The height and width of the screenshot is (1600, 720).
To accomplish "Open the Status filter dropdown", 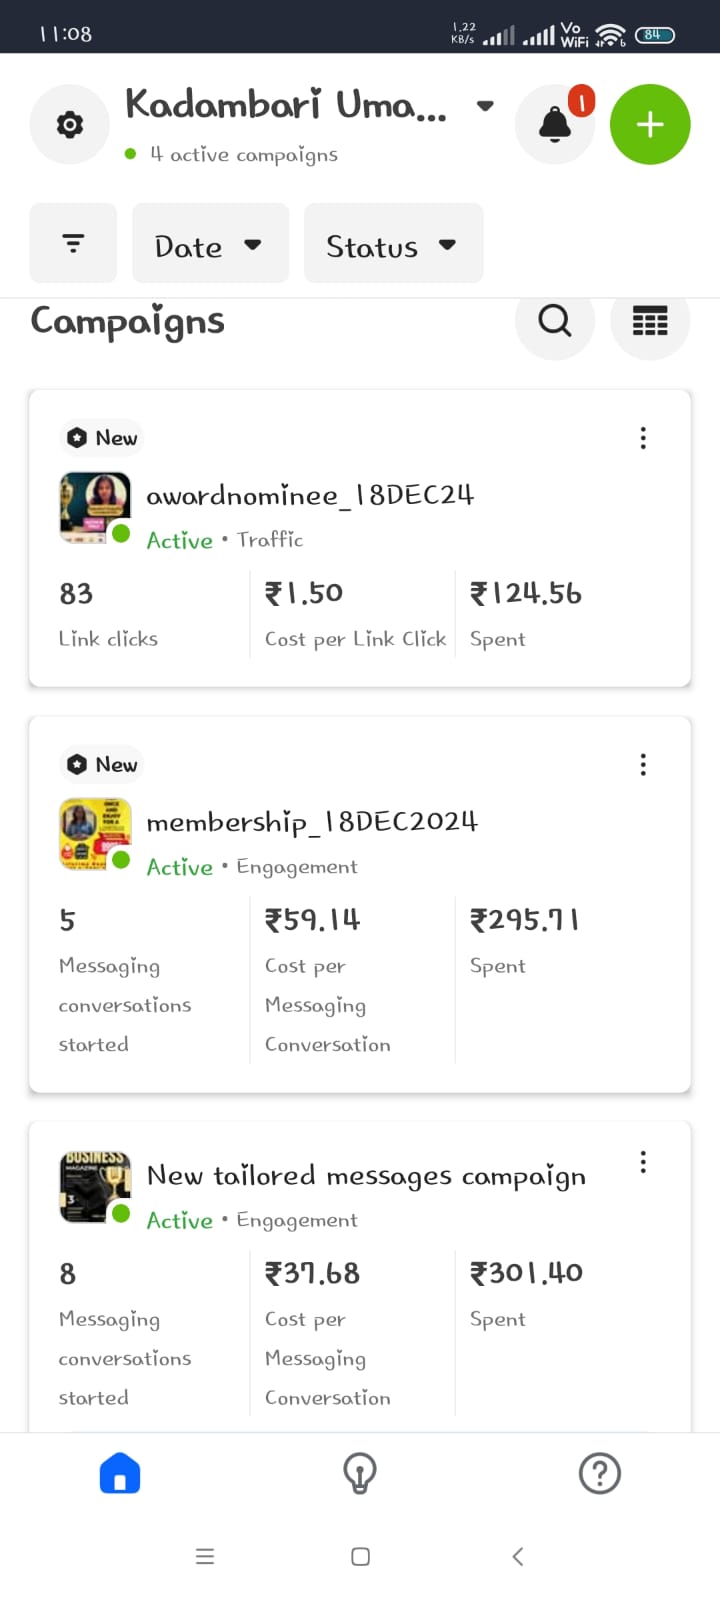I will [x=393, y=244].
